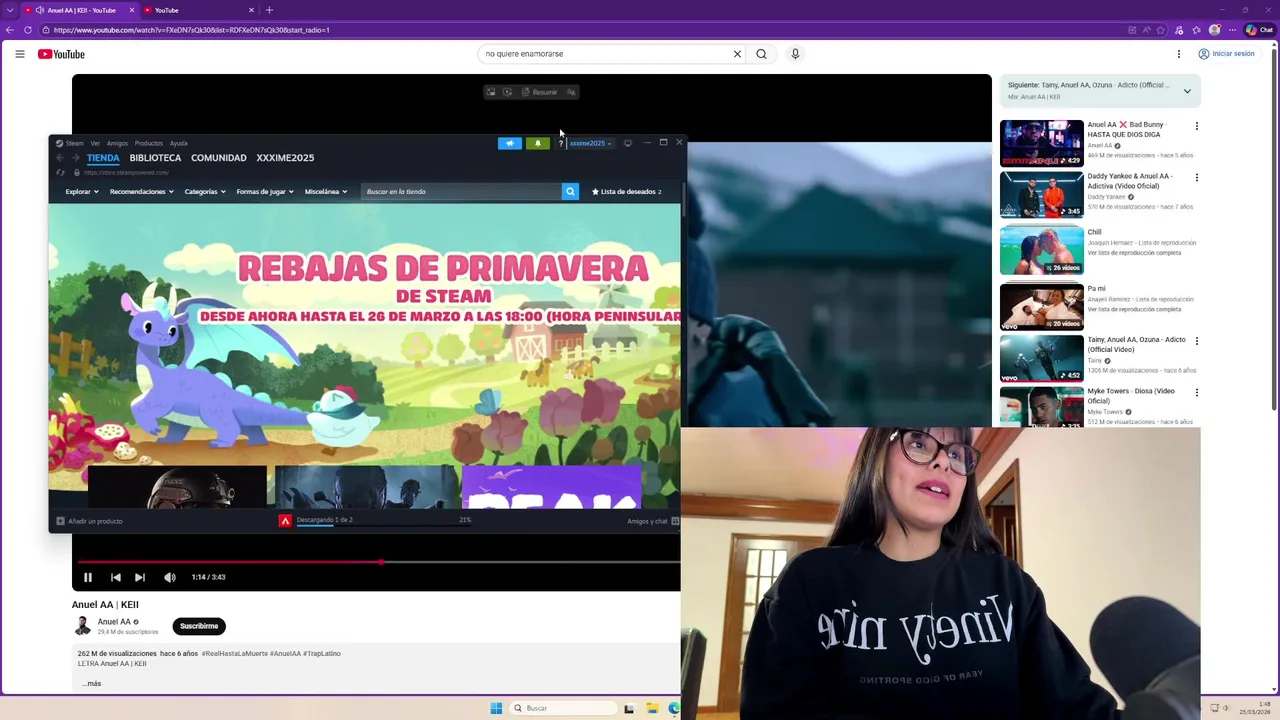Mute the YouTube player volume
Image resolution: width=1280 pixels, height=720 pixels.
[170, 577]
